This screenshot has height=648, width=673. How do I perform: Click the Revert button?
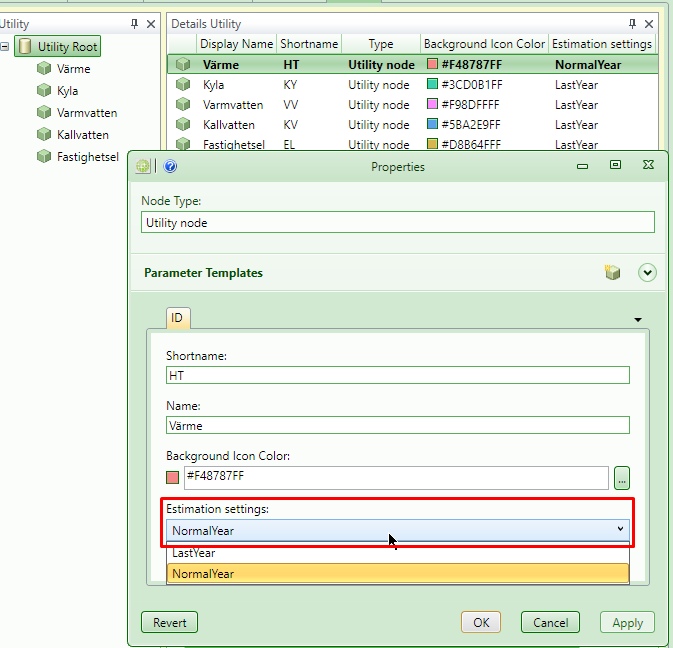click(170, 623)
